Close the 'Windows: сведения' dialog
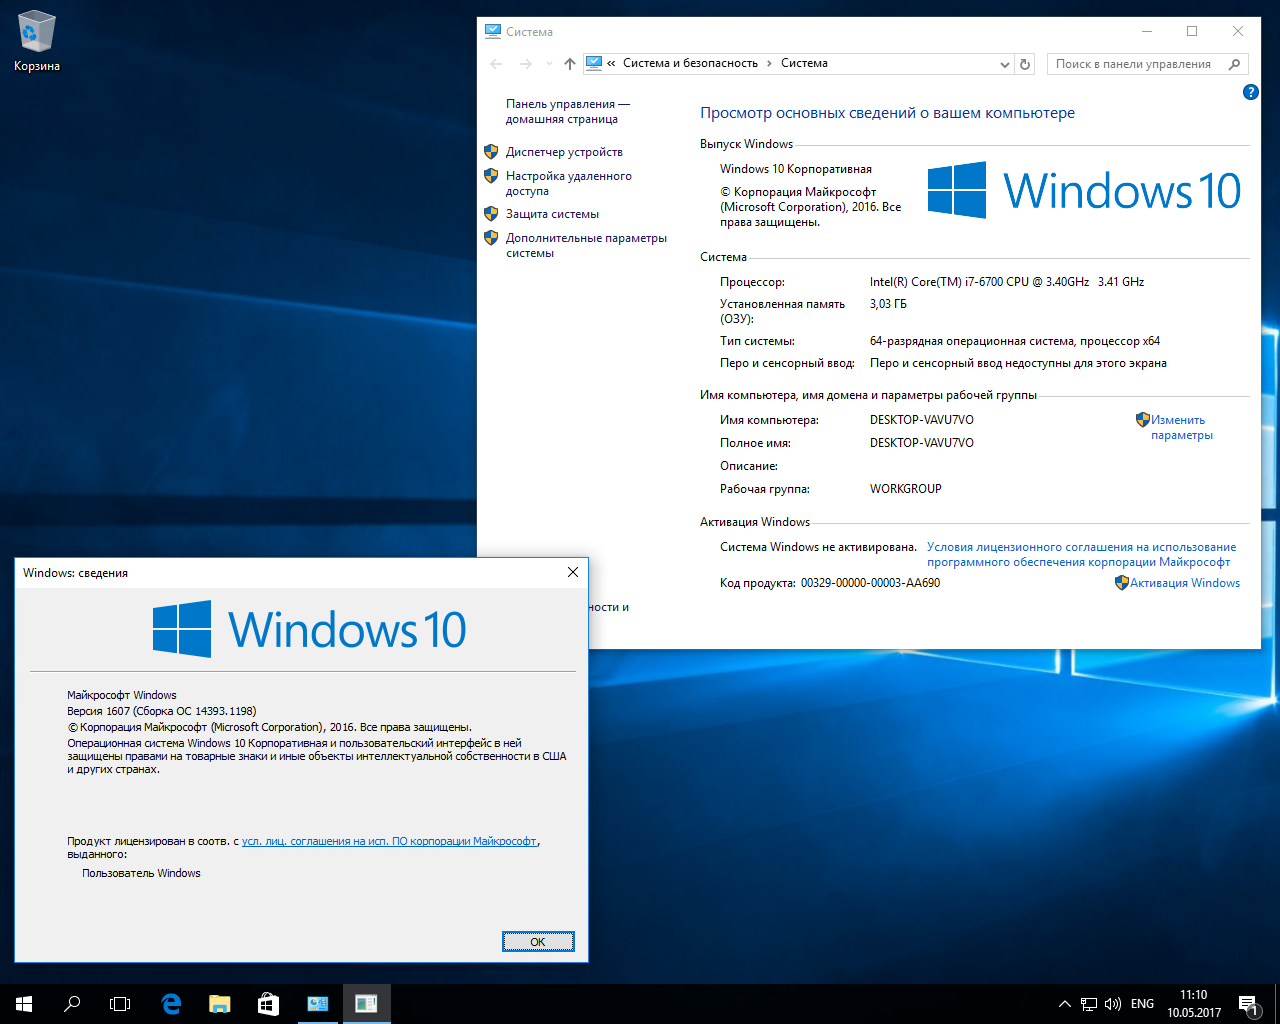The width and height of the screenshot is (1280, 1024). coord(573,572)
